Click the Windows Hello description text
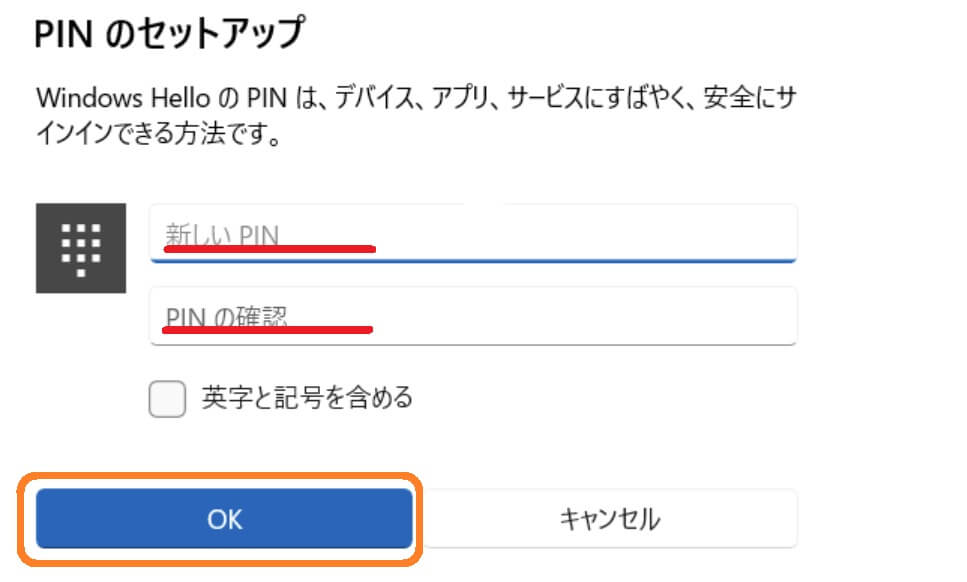Image resolution: width=967 pixels, height=582 pixels. click(416, 115)
